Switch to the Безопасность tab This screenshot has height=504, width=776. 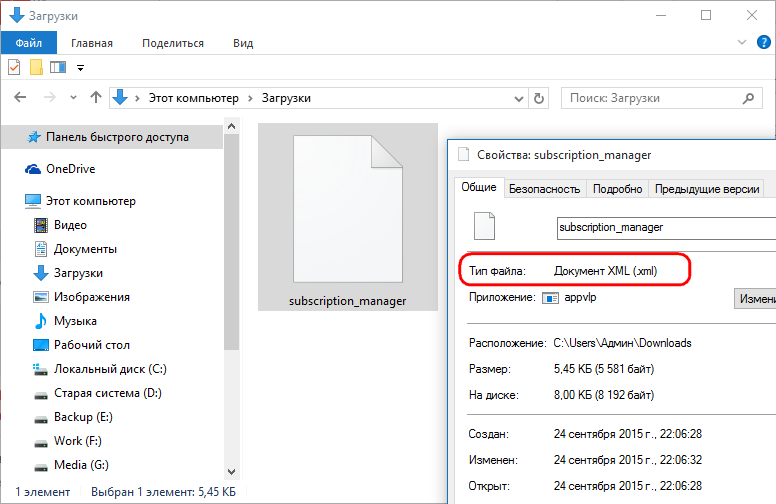pyautogui.click(x=544, y=188)
